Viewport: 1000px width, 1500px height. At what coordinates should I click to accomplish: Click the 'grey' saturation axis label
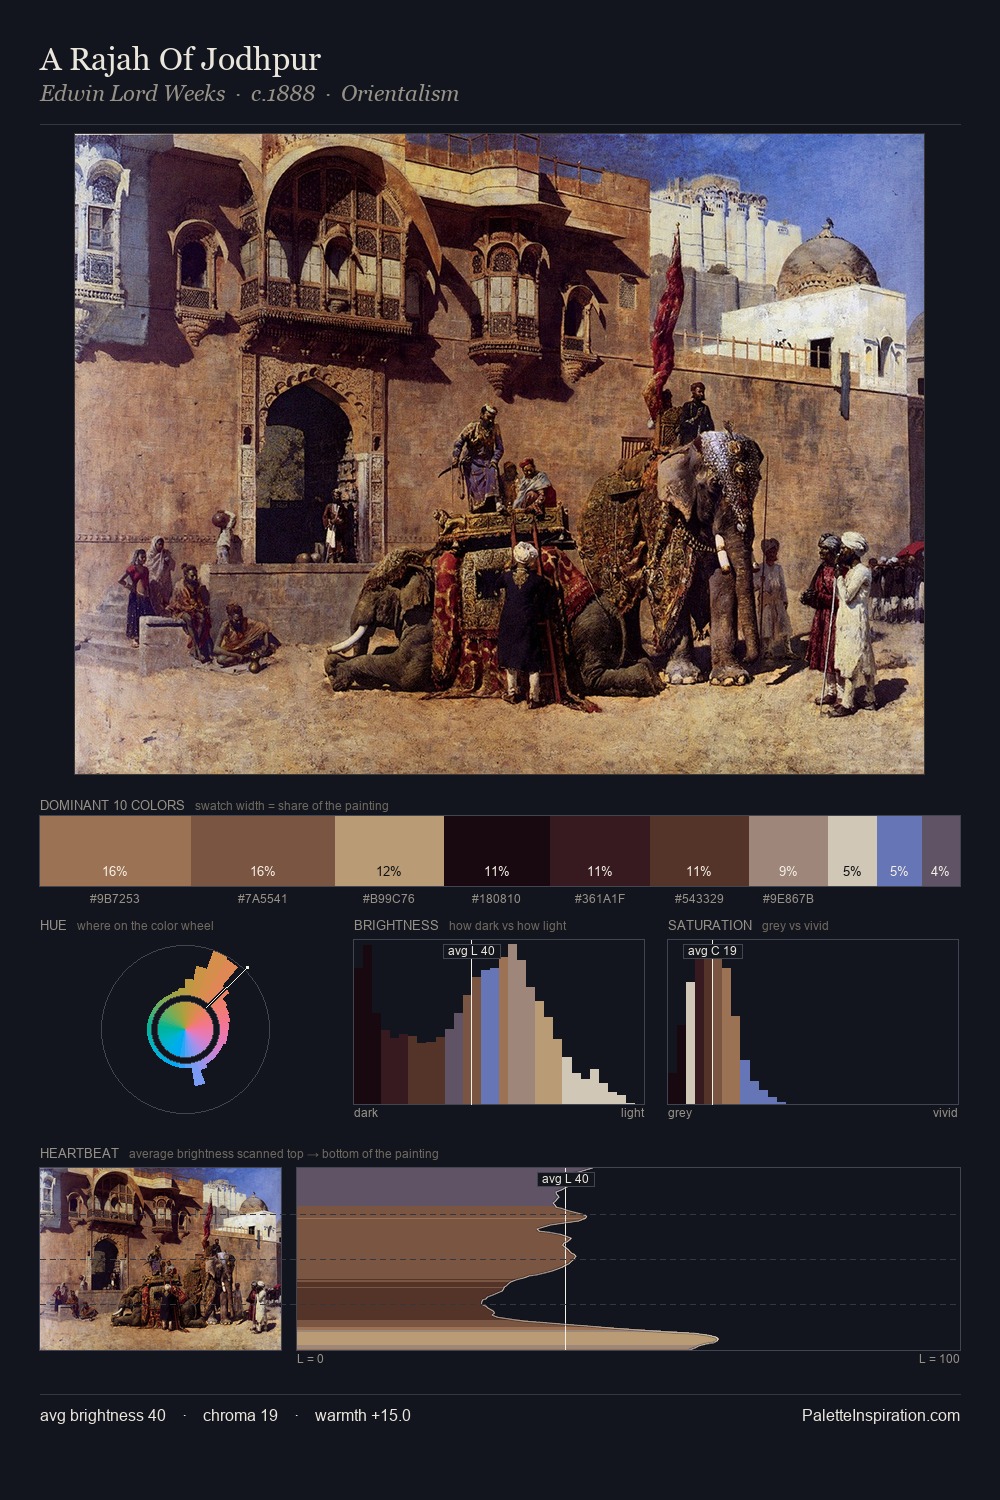(x=680, y=1113)
